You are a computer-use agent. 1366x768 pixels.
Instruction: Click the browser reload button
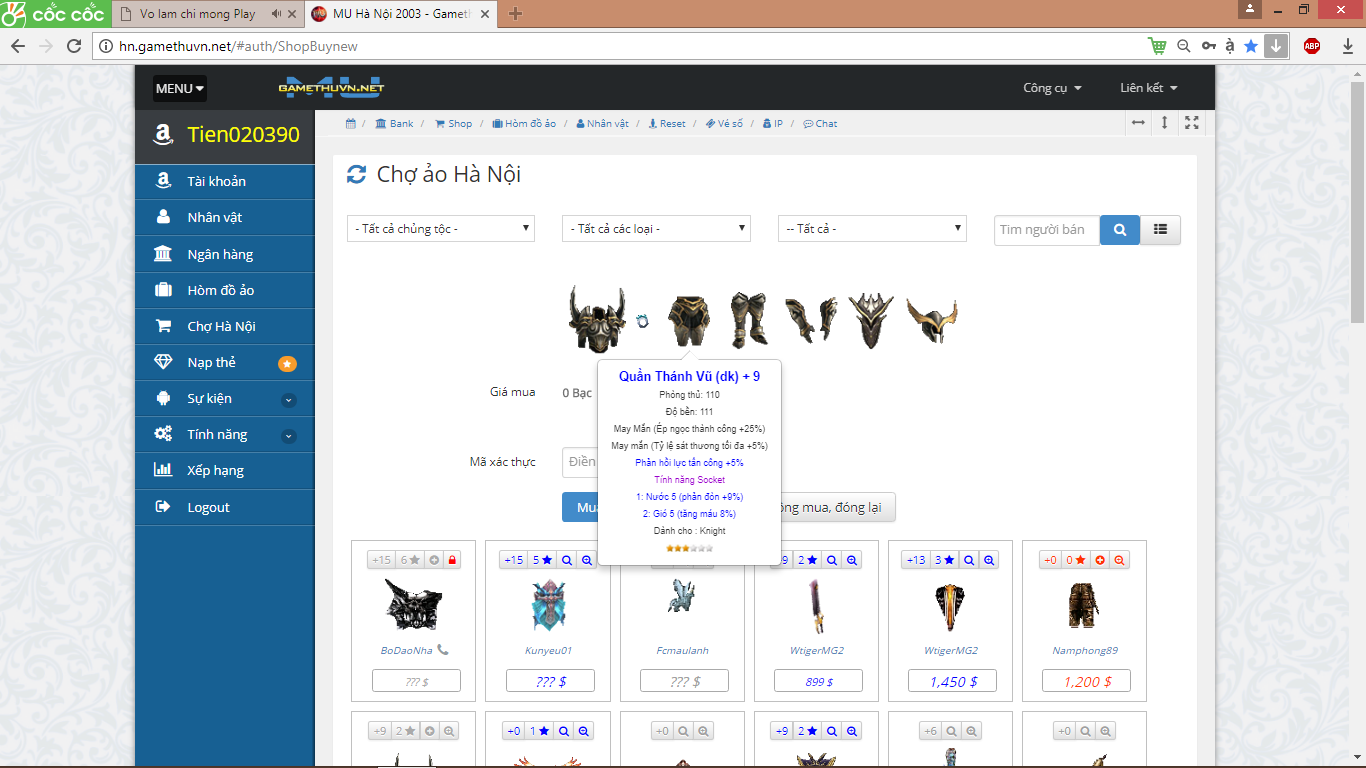pyautogui.click(x=73, y=46)
